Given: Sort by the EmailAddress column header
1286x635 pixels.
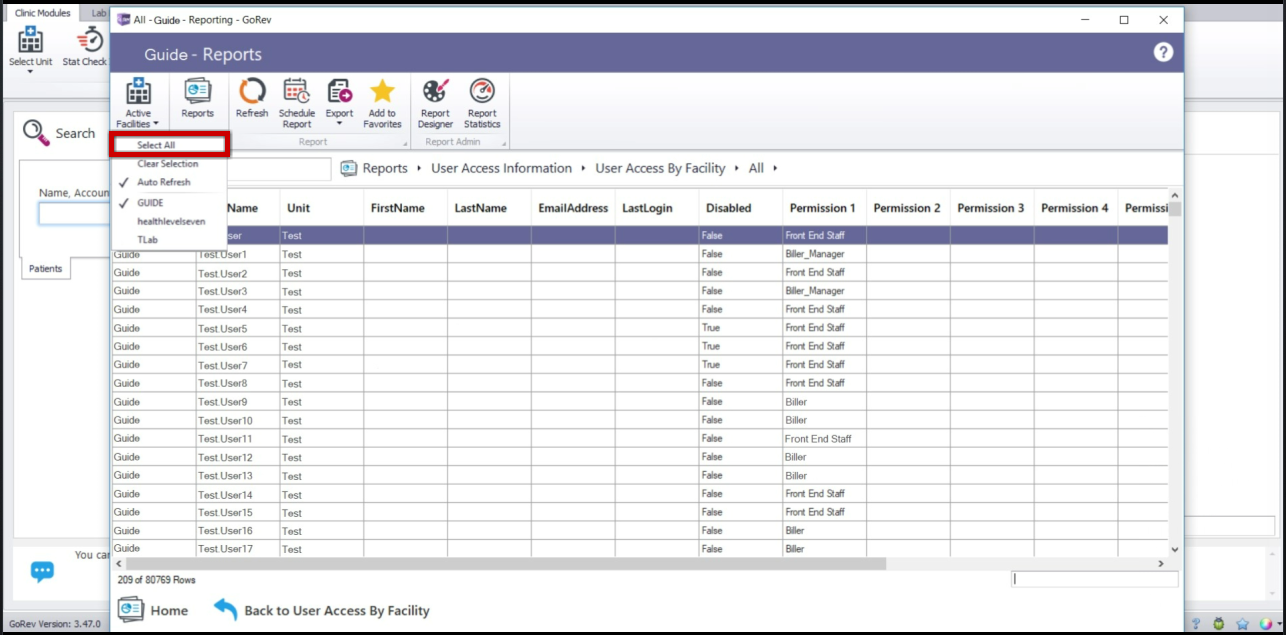Looking at the screenshot, I should pos(573,208).
